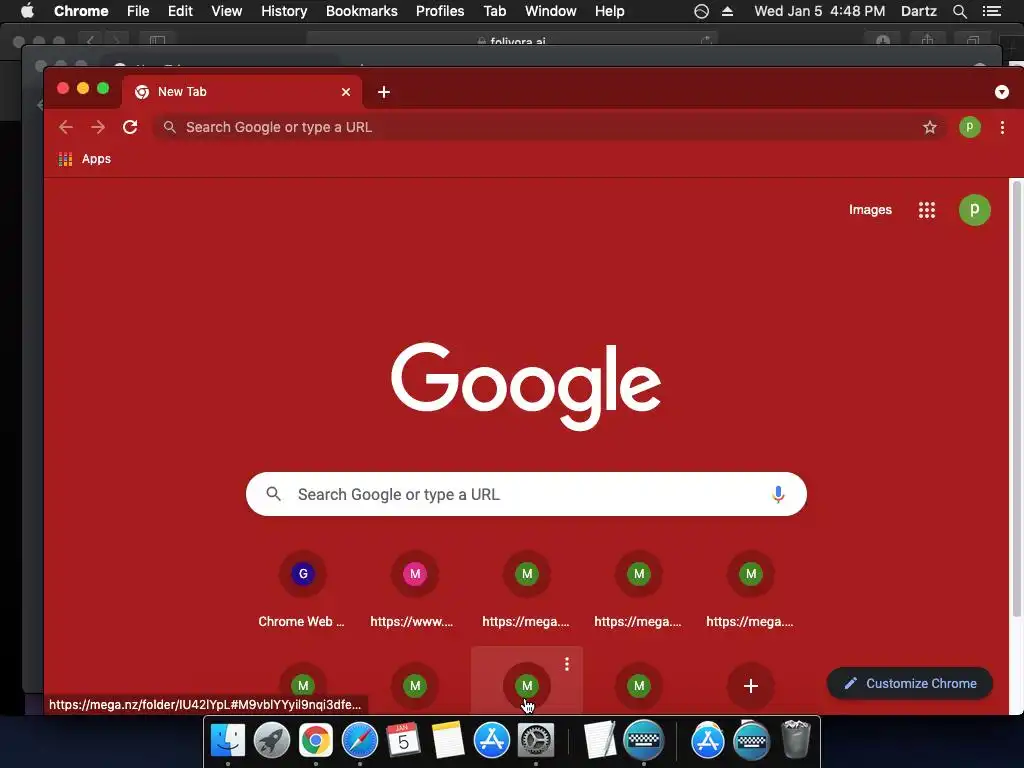Open the Apple menu
Screen dimensions: 1024x768
(27, 11)
